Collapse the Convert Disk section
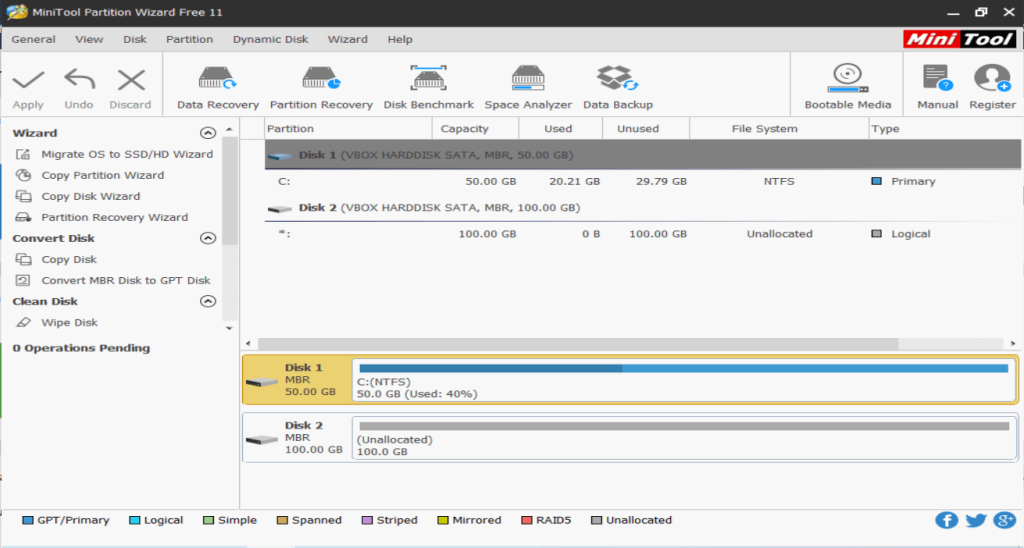The image size is (1024, 548). (208, 238)
